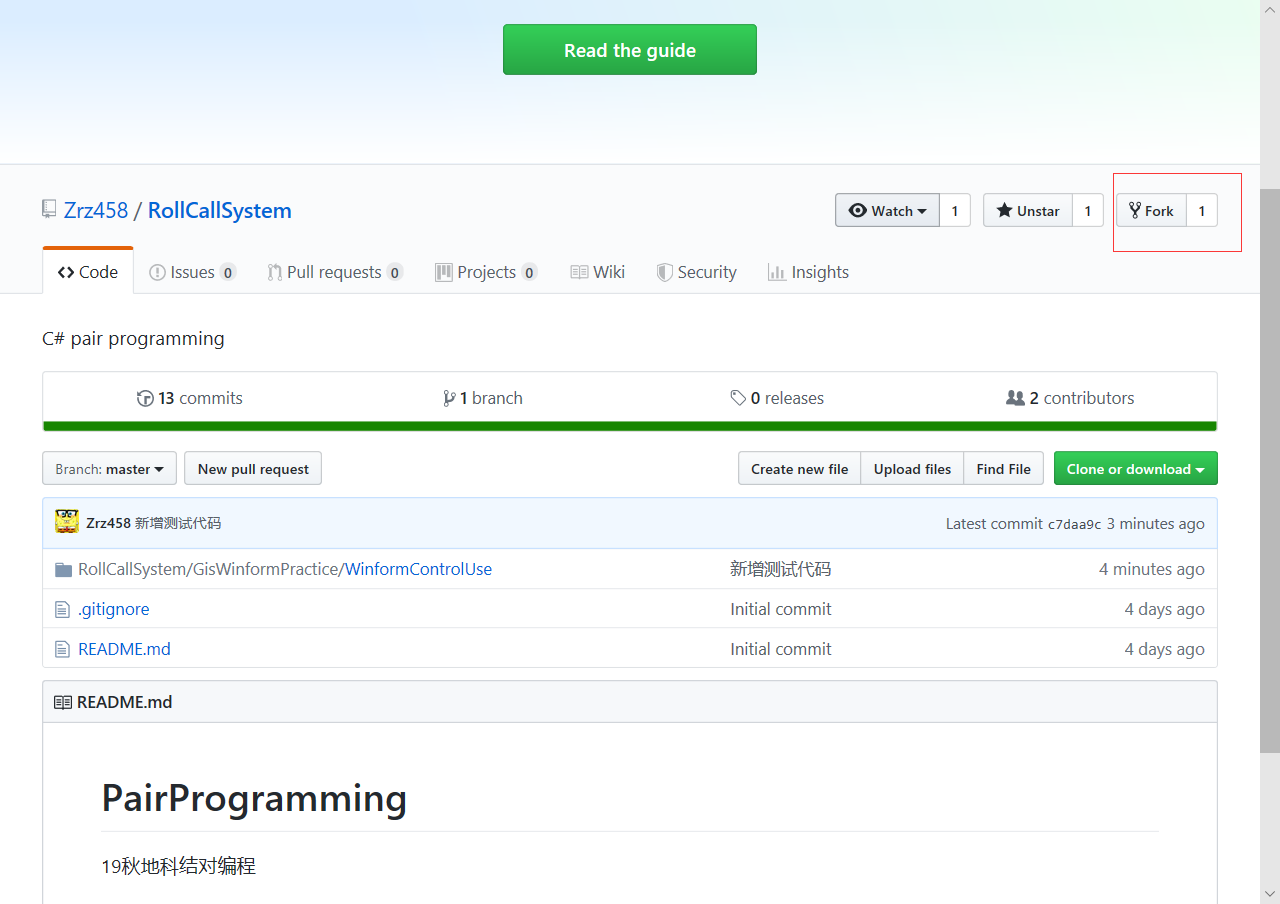Open Initial commit message in README.md row
The width and height of the screenshot is (1280, 904).
click(x=781, y=649)
